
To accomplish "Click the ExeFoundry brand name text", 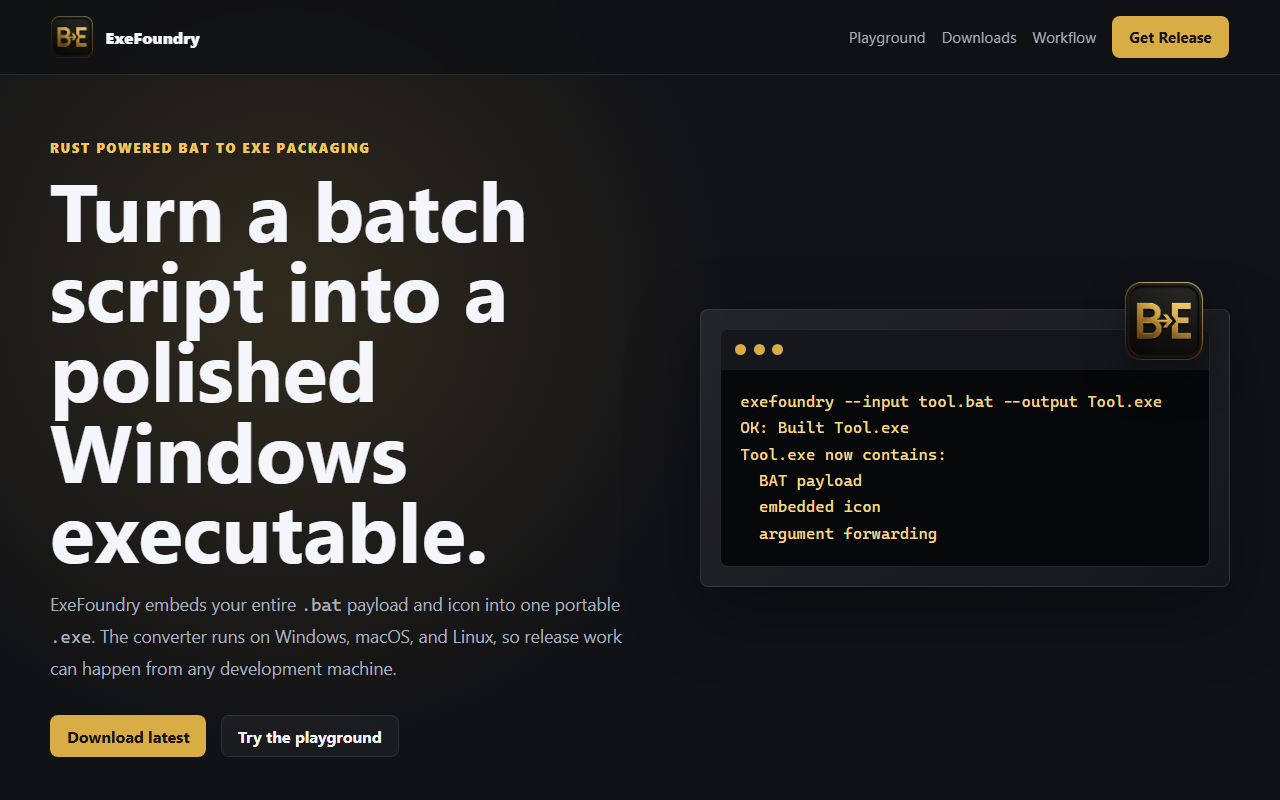I will pyautogui.click(x=153, y=38).
